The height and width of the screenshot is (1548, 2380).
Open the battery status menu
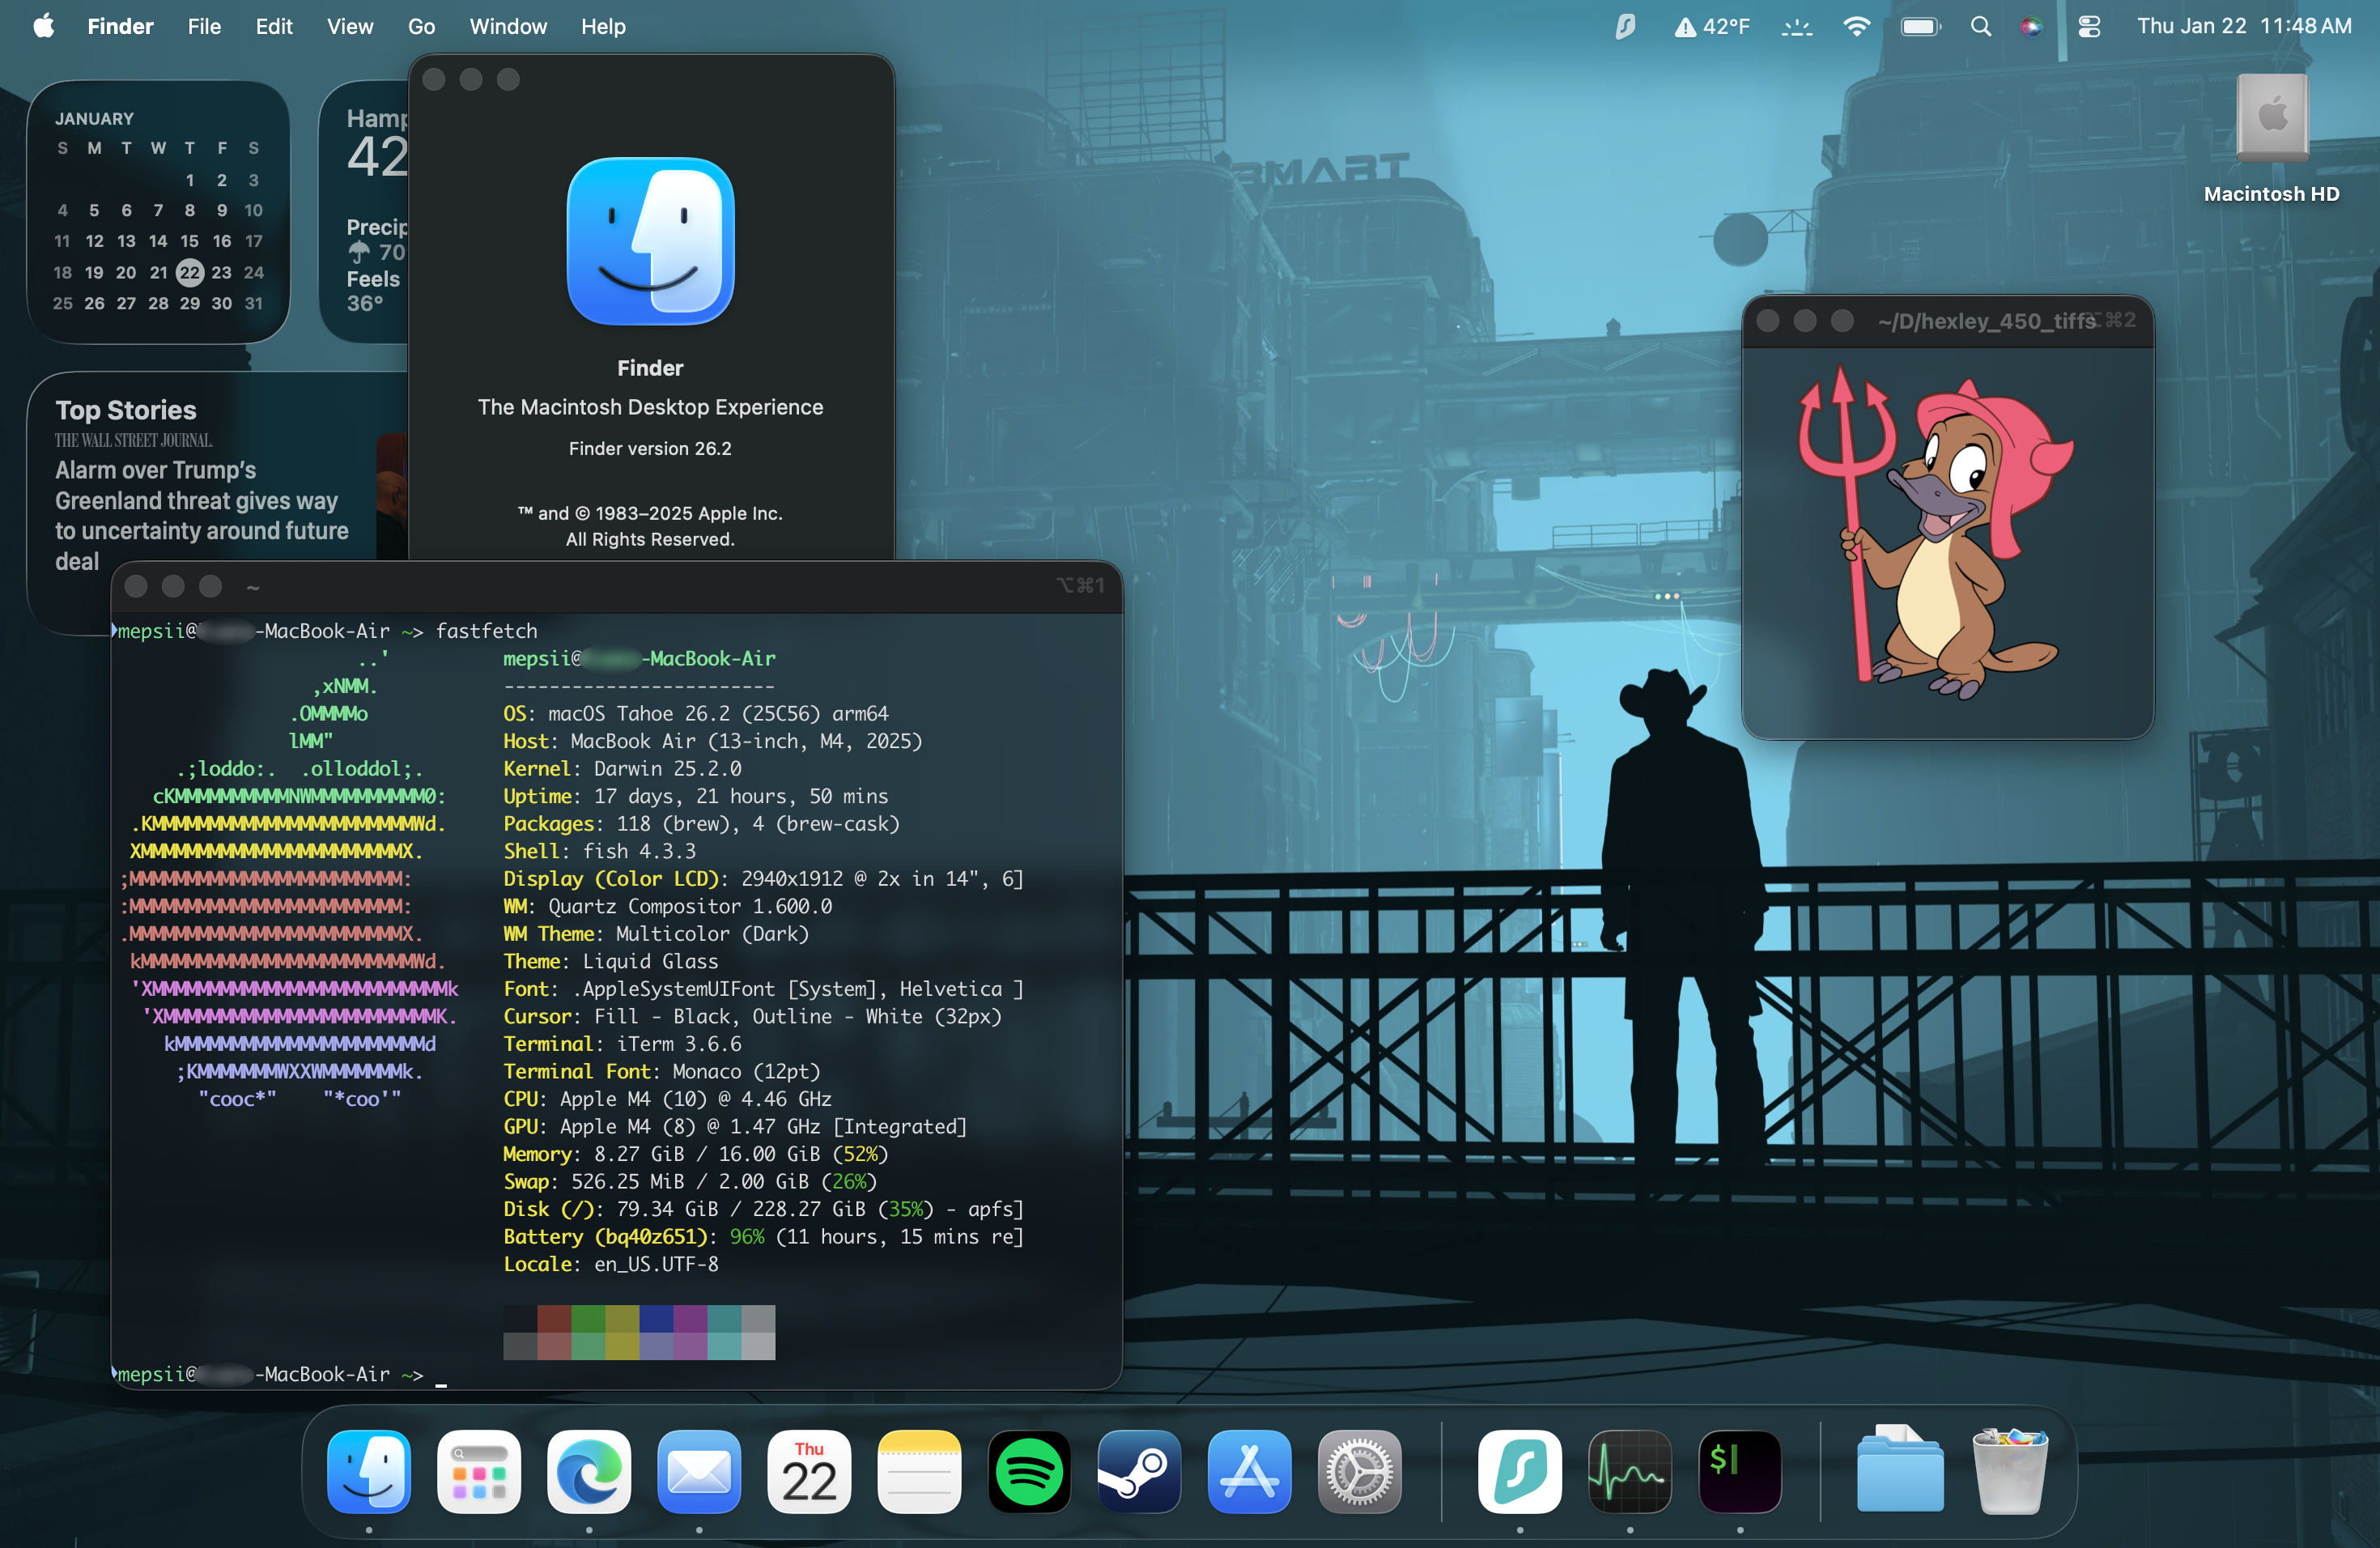pyautogui.click(x=1919, y=27)
